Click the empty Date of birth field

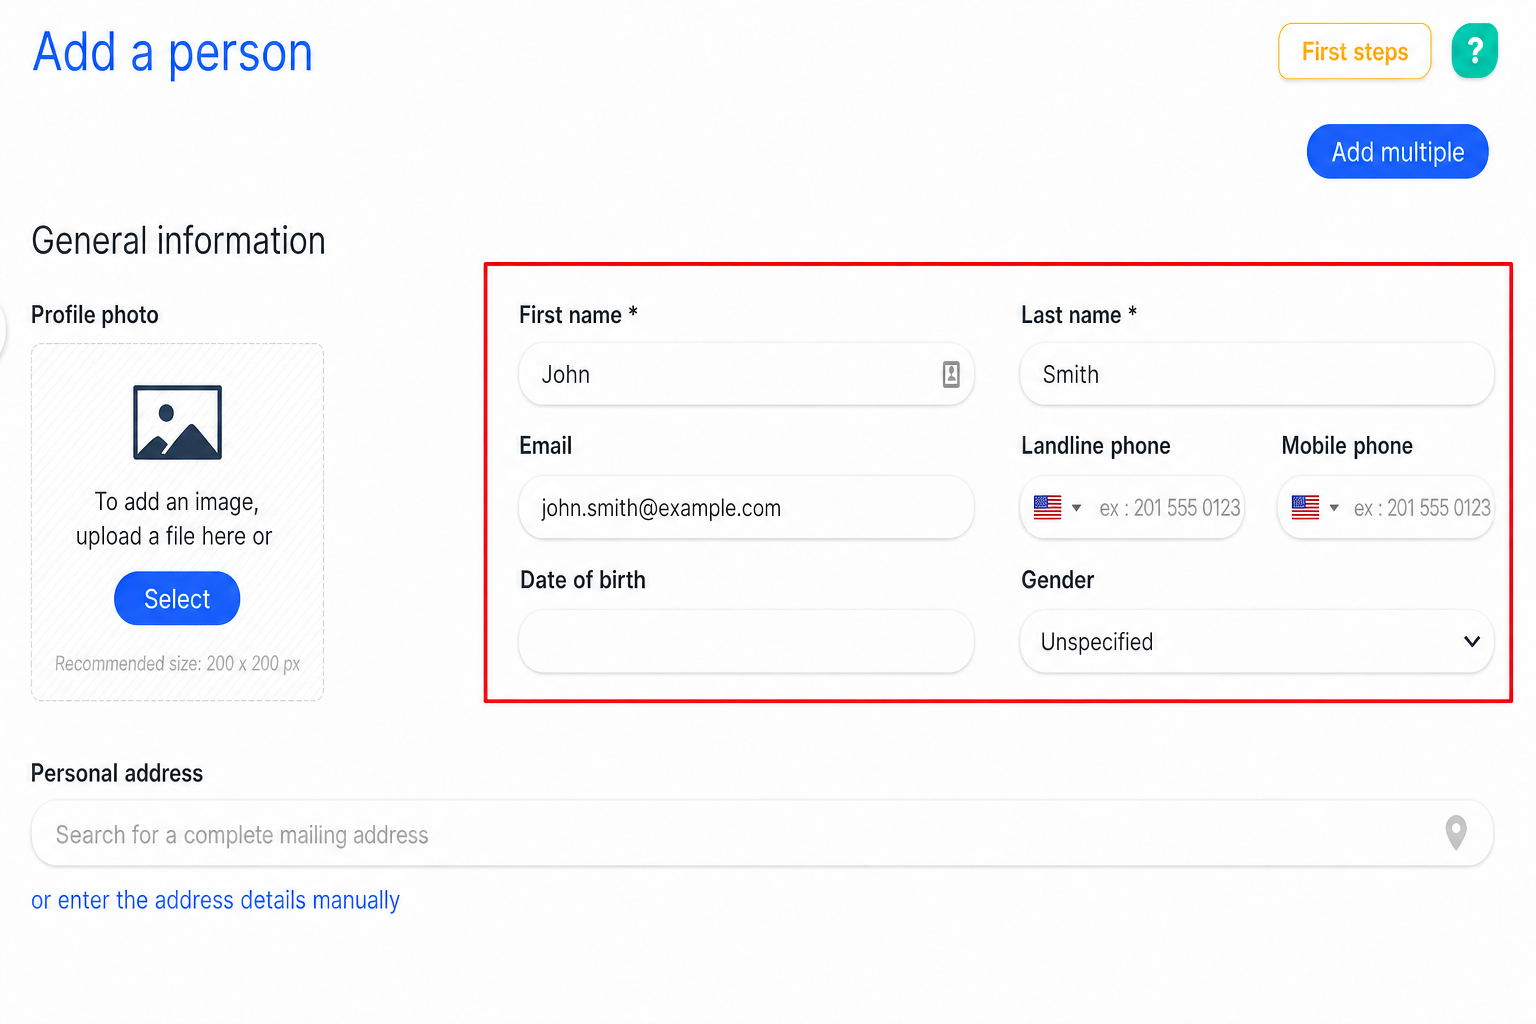(746, 641)
